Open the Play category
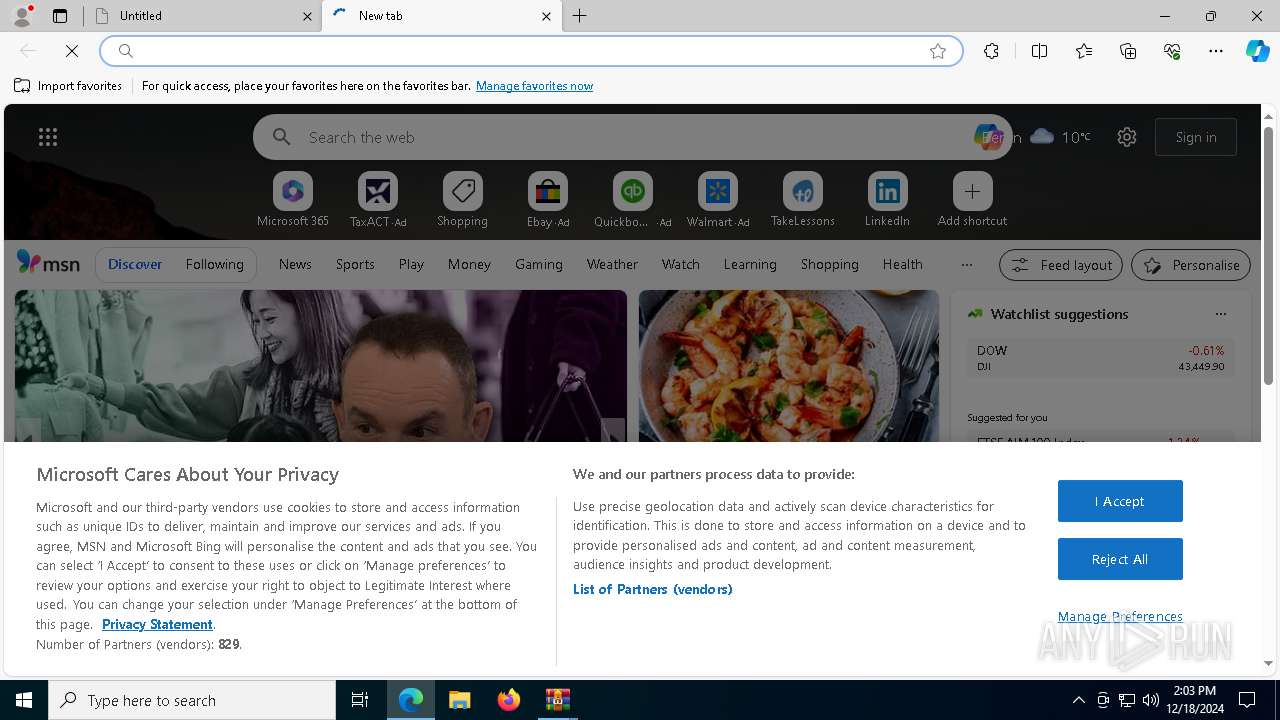 click(411, 264)
